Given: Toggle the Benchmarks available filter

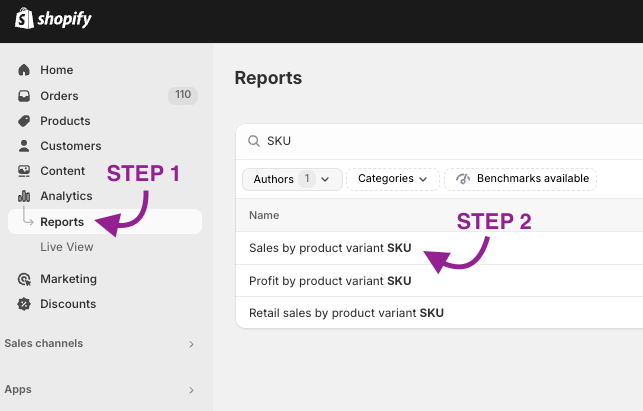Looking at the screenshot, I should coord(520,179).
